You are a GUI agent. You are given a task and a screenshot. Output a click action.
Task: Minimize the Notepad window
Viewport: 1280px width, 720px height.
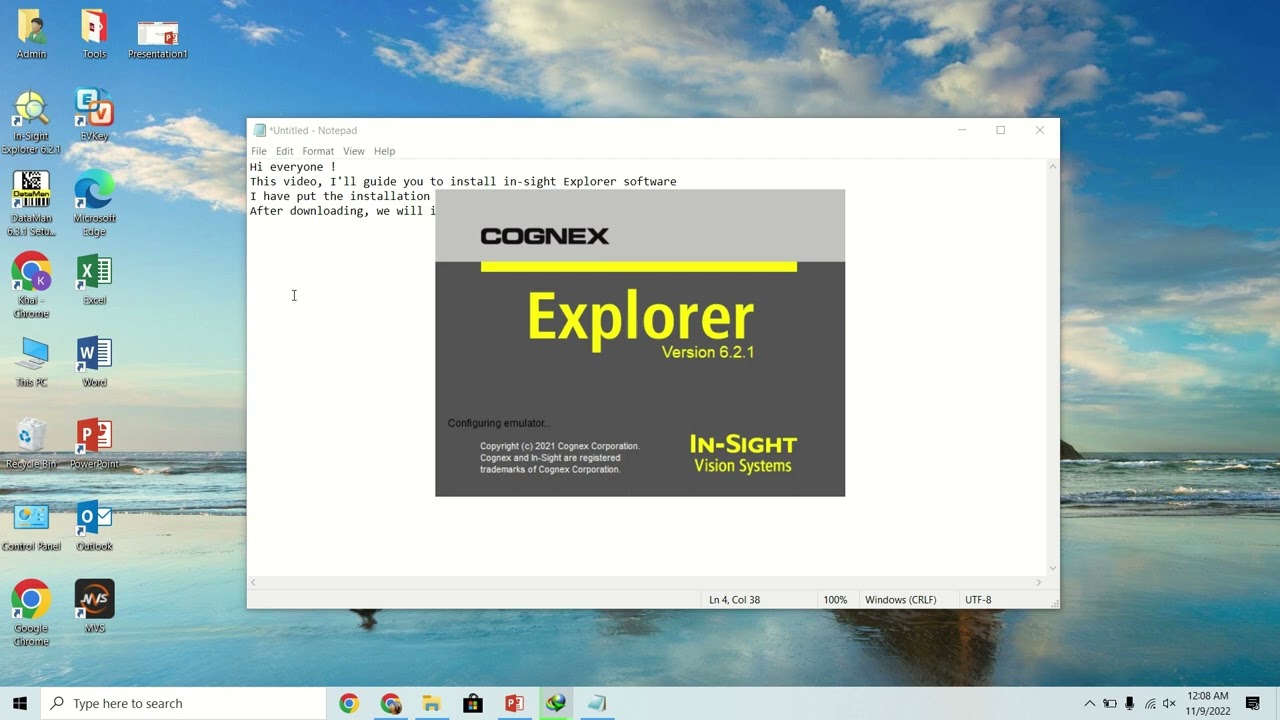(962, 130)
